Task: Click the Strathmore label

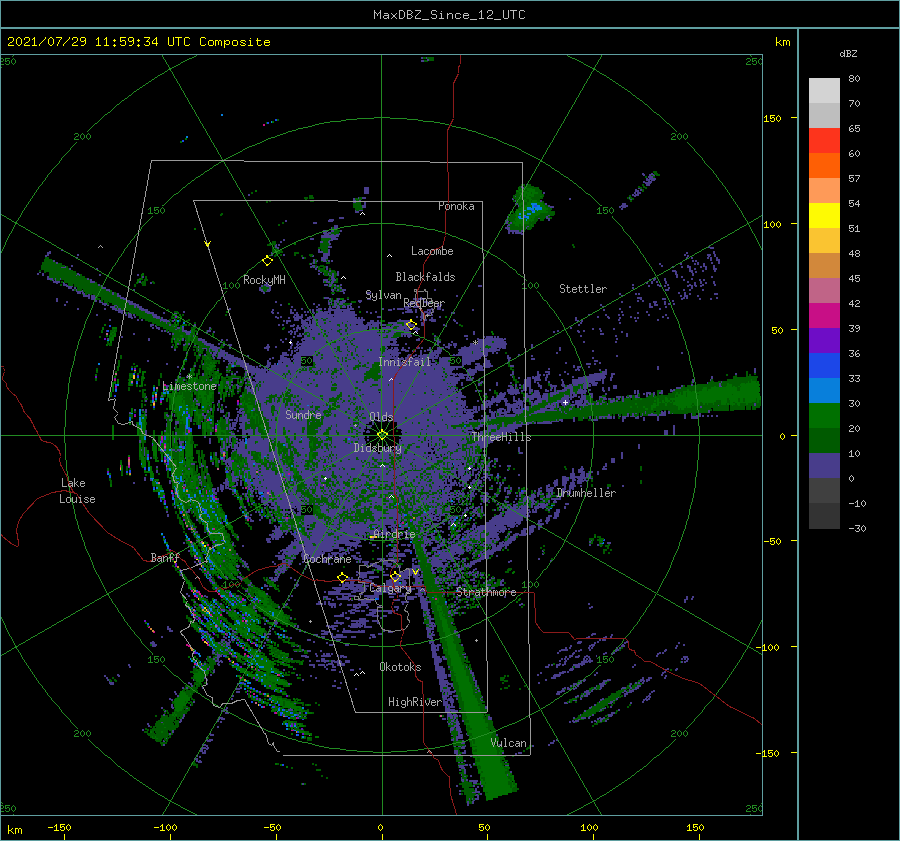Action: tap(486, 592)
